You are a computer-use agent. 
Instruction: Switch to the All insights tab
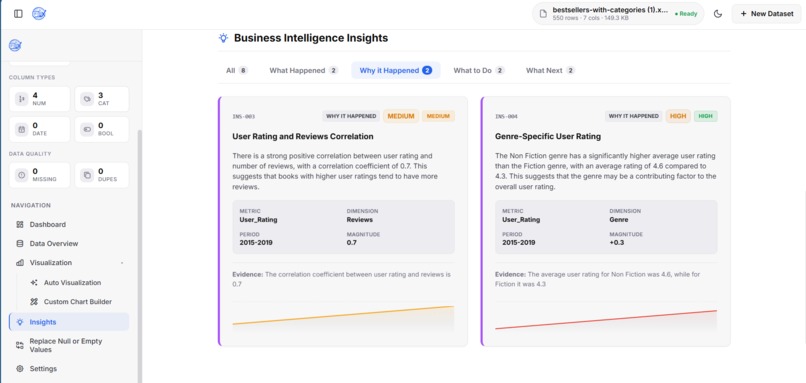236,70
